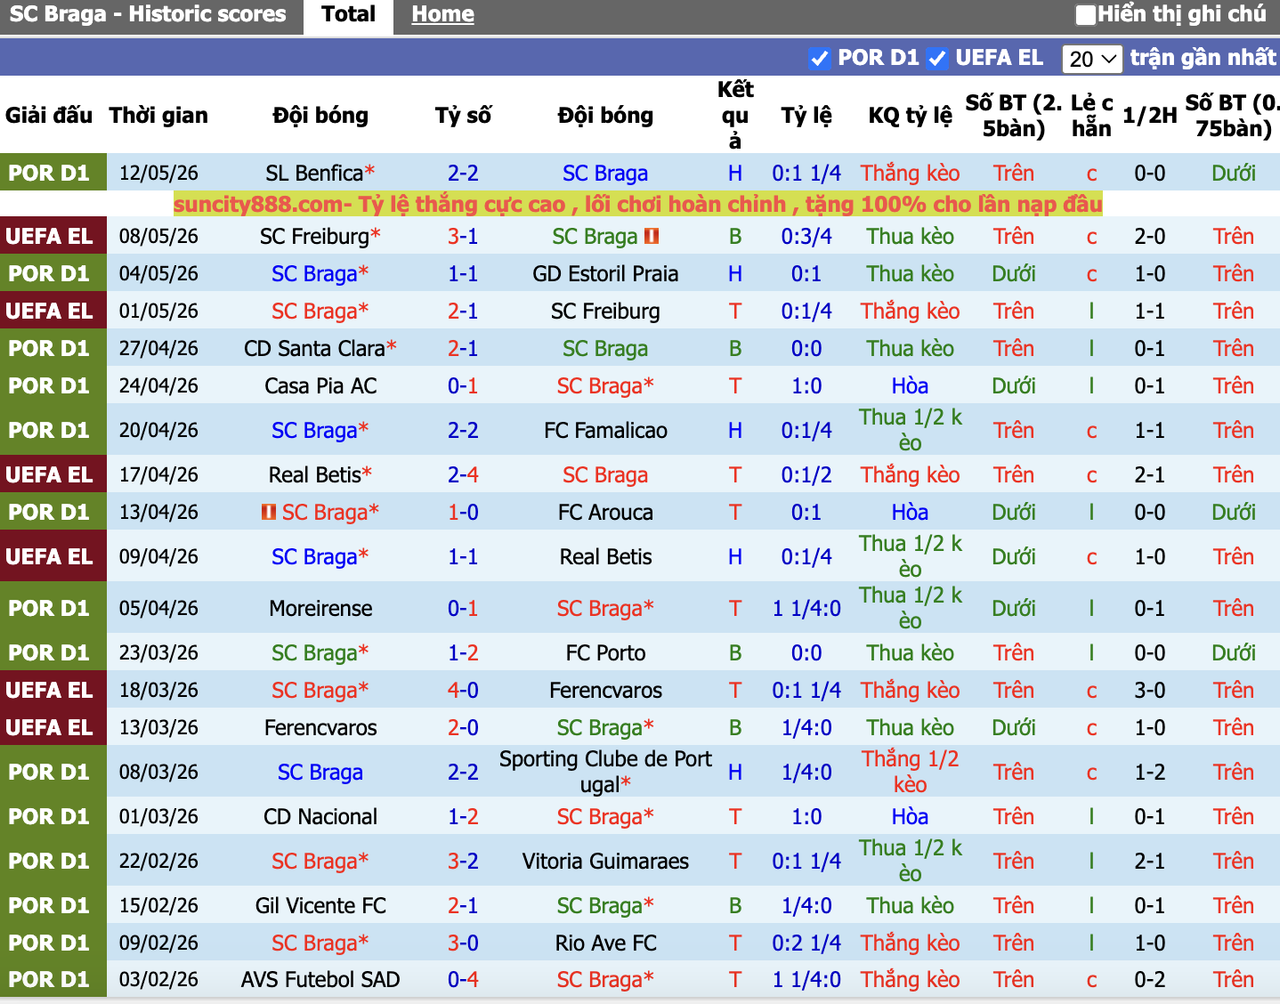Click the Tỷ số column header
Viewport: 1280px width, 1004px height.
tap(463, 115)
